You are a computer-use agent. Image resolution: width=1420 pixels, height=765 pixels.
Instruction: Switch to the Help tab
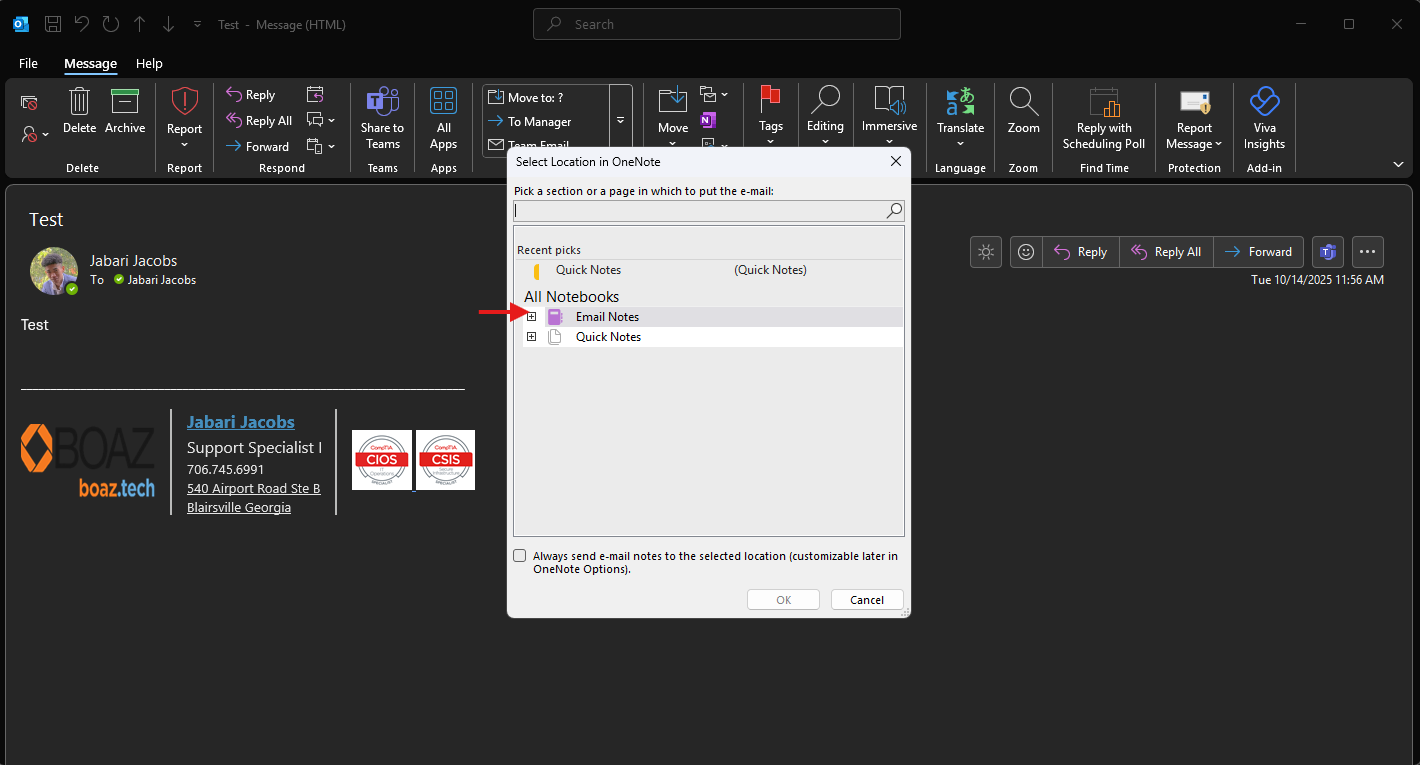click(x=149, y=63)
